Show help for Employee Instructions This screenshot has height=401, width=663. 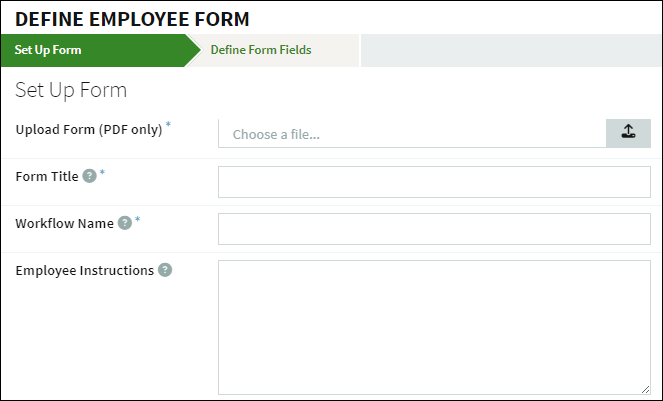pyautogui.click(x=165, y=269)
